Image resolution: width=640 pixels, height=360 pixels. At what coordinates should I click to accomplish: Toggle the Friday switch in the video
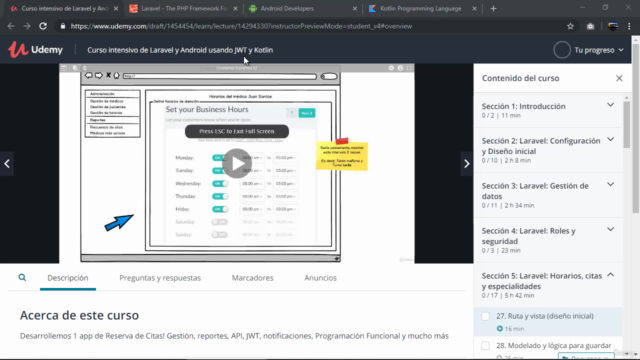tap(220, 209)
